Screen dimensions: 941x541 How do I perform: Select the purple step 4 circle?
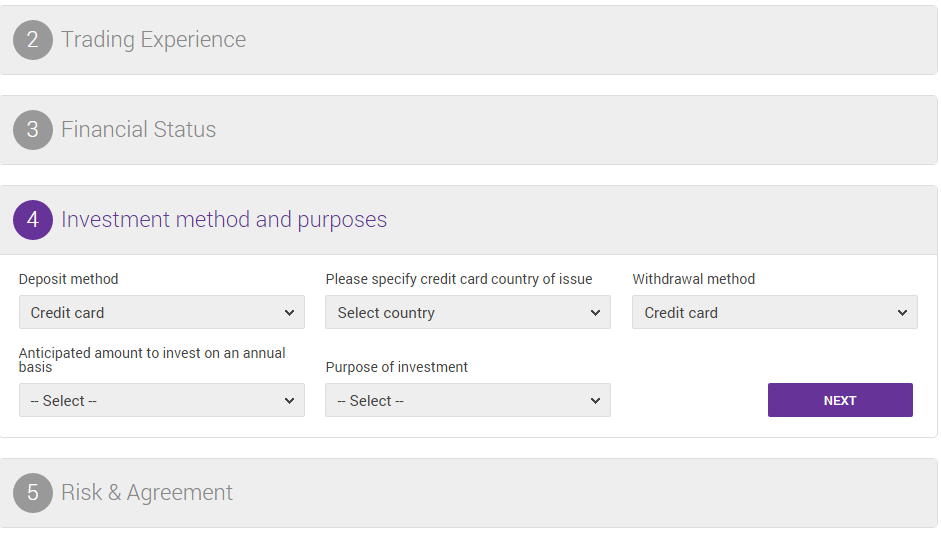click(x=33, y=220)
